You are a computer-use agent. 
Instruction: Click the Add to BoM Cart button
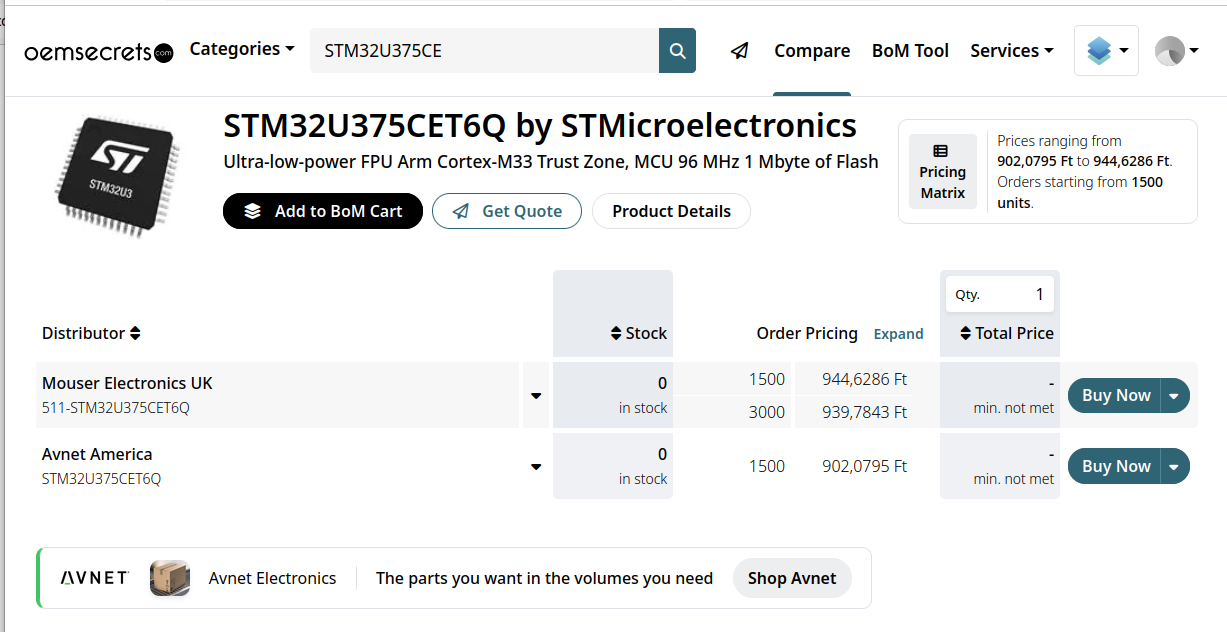coord(323,211)
